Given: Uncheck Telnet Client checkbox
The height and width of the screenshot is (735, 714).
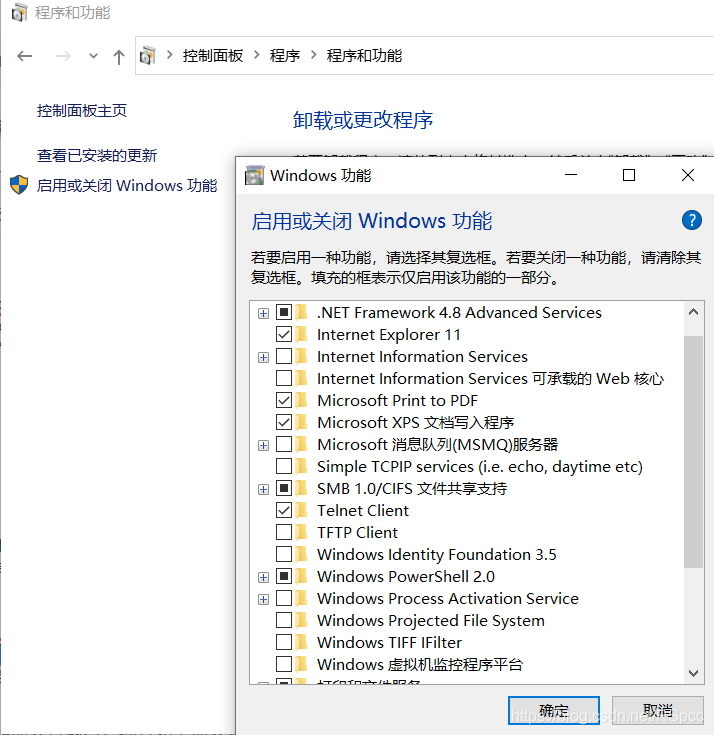Looking at the screenshot, I should pyautogui.click(x=284, y=510).
